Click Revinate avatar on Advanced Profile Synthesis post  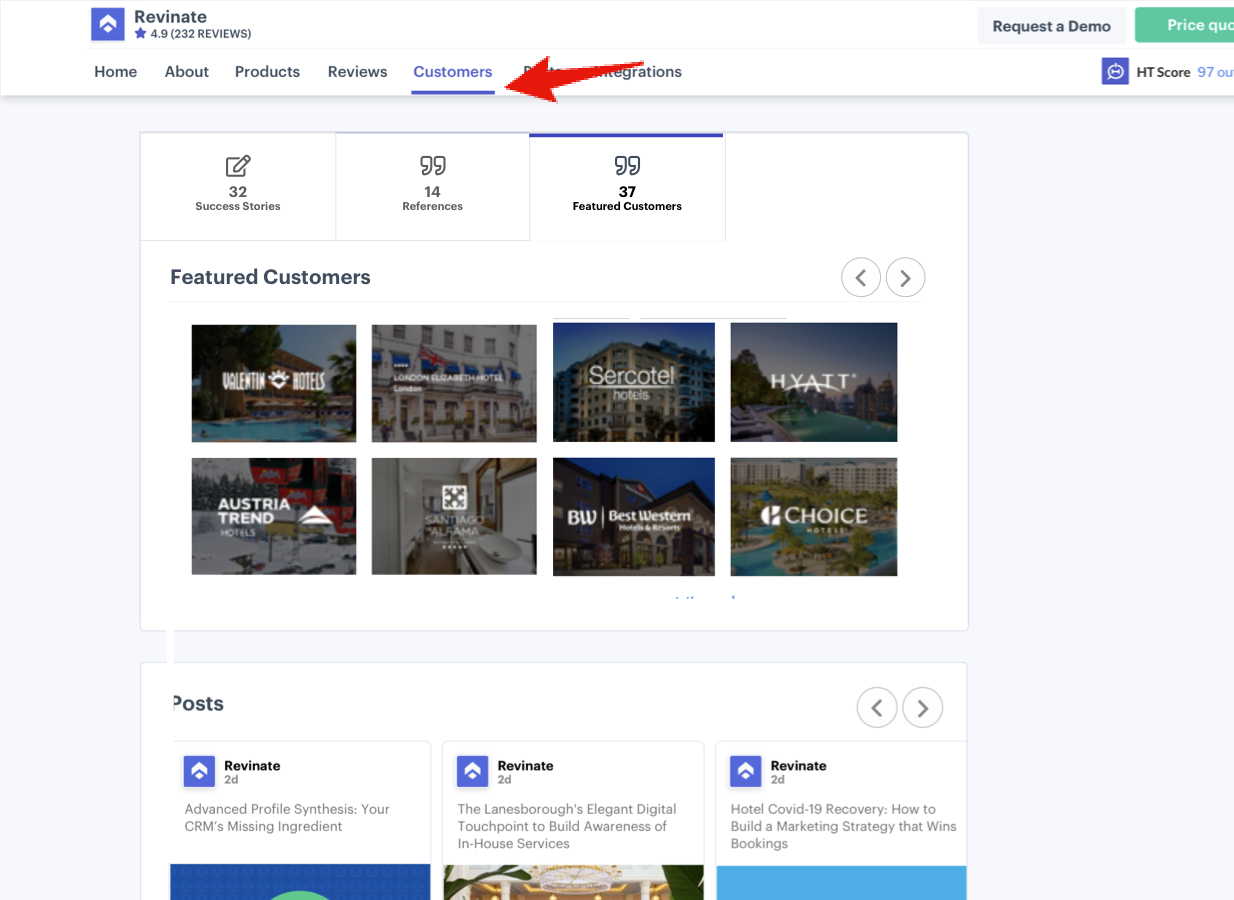199,771
